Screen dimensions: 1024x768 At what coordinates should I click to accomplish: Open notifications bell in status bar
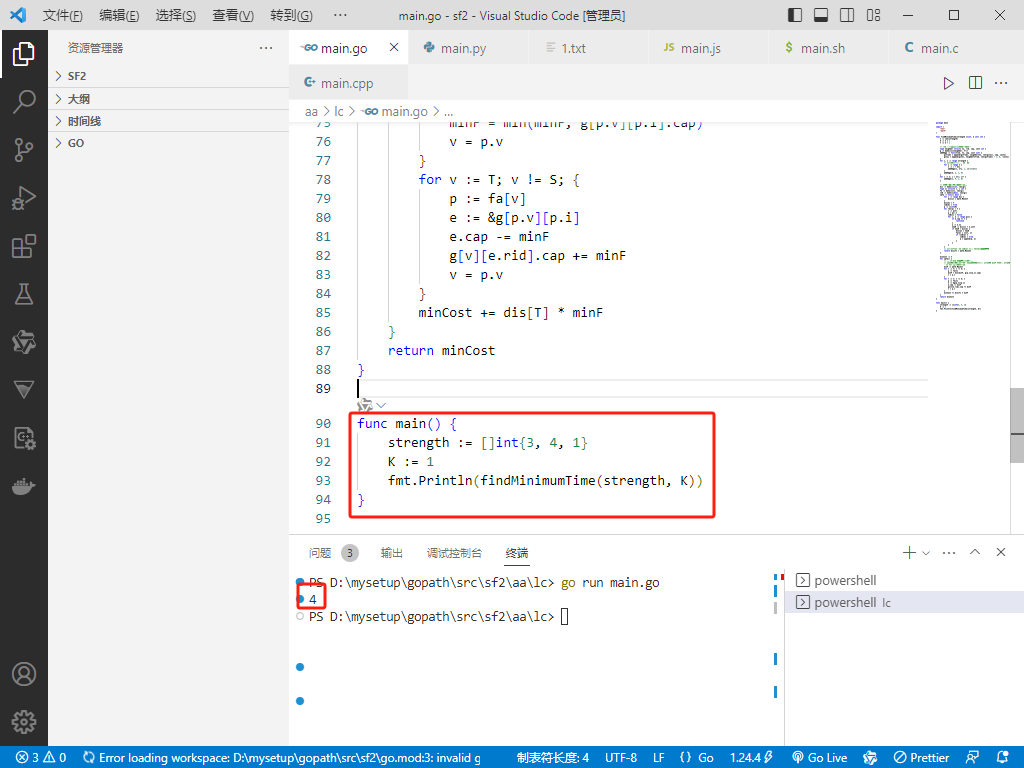(1003, 758)
